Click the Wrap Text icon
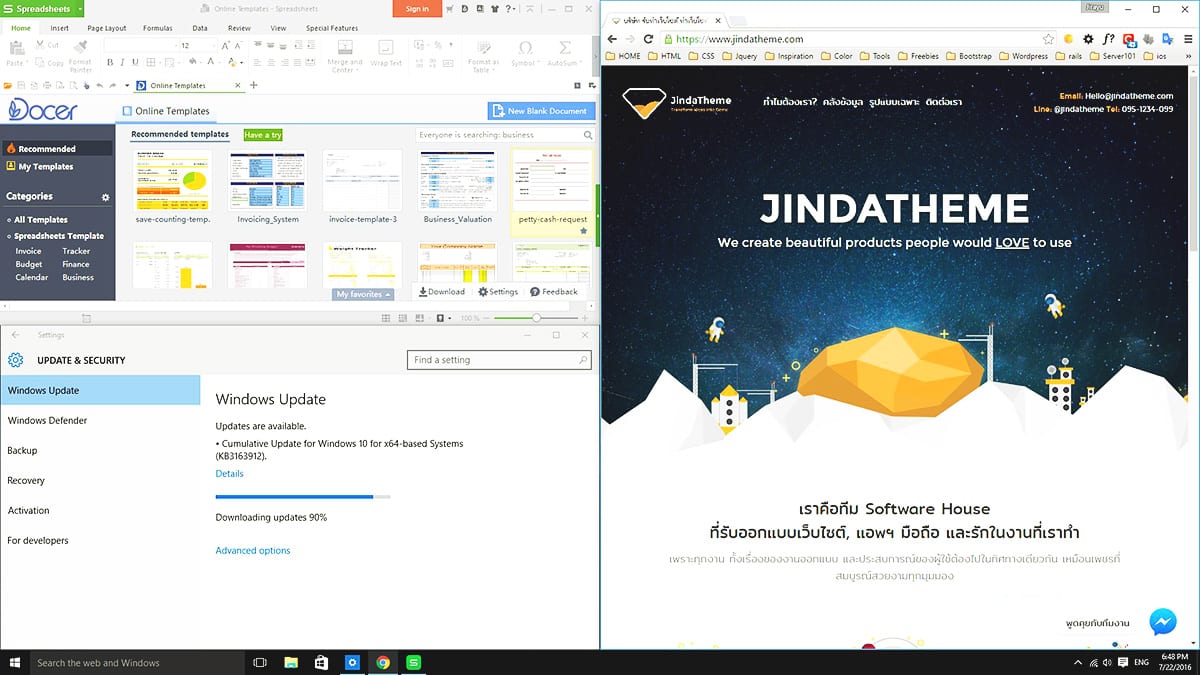The height and width of the screenshot is (675, 1200). pos(386,54)
